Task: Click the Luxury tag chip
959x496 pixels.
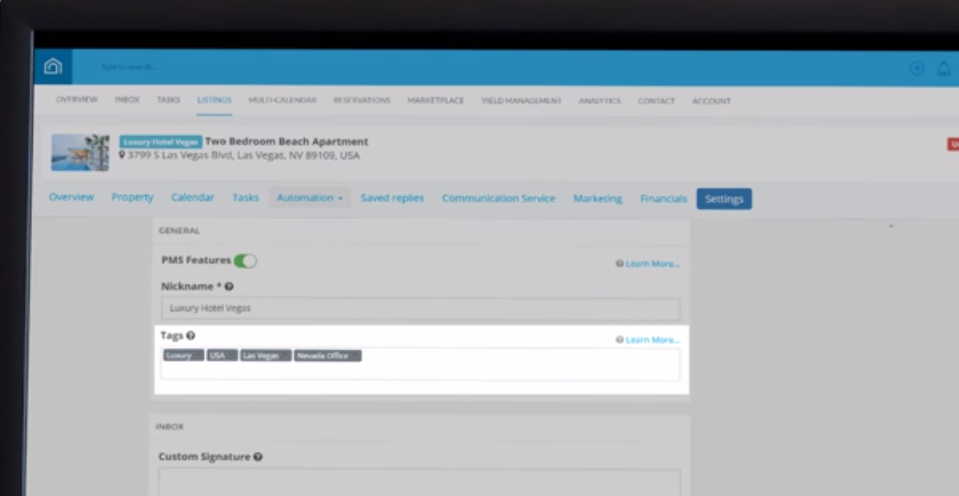Action: click(x=183, y=355)
